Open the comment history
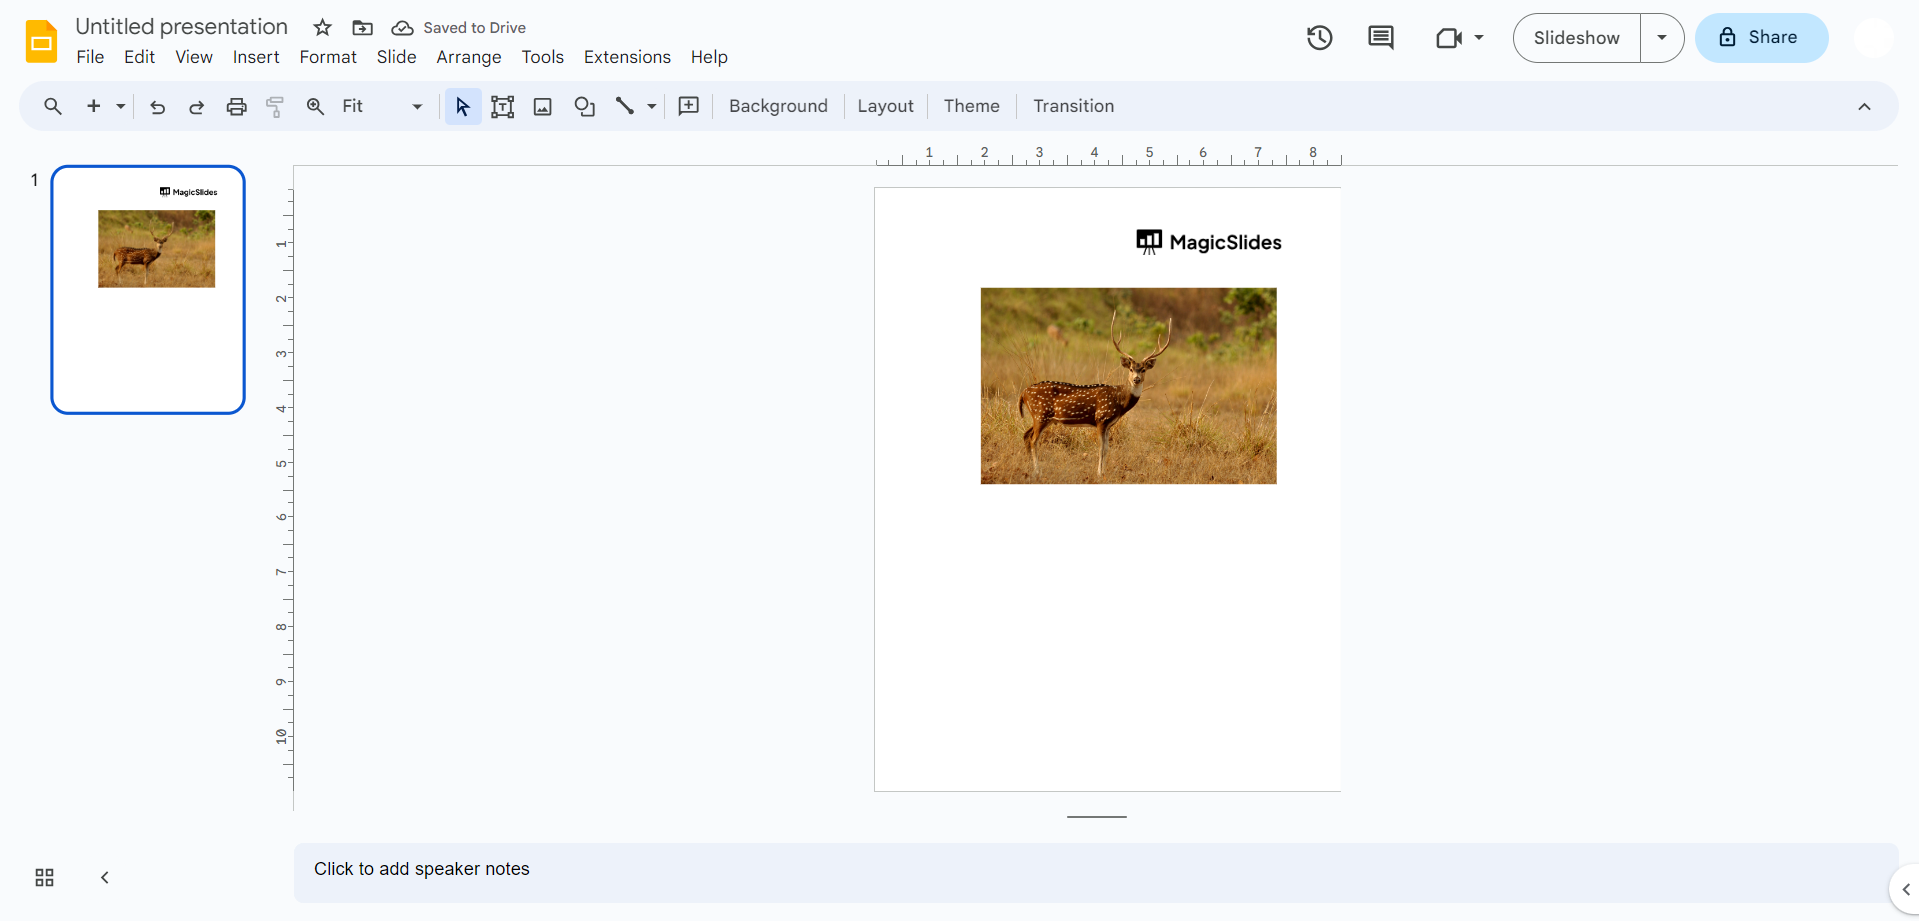This screenshot has width=1919, height=921. 1380,37
